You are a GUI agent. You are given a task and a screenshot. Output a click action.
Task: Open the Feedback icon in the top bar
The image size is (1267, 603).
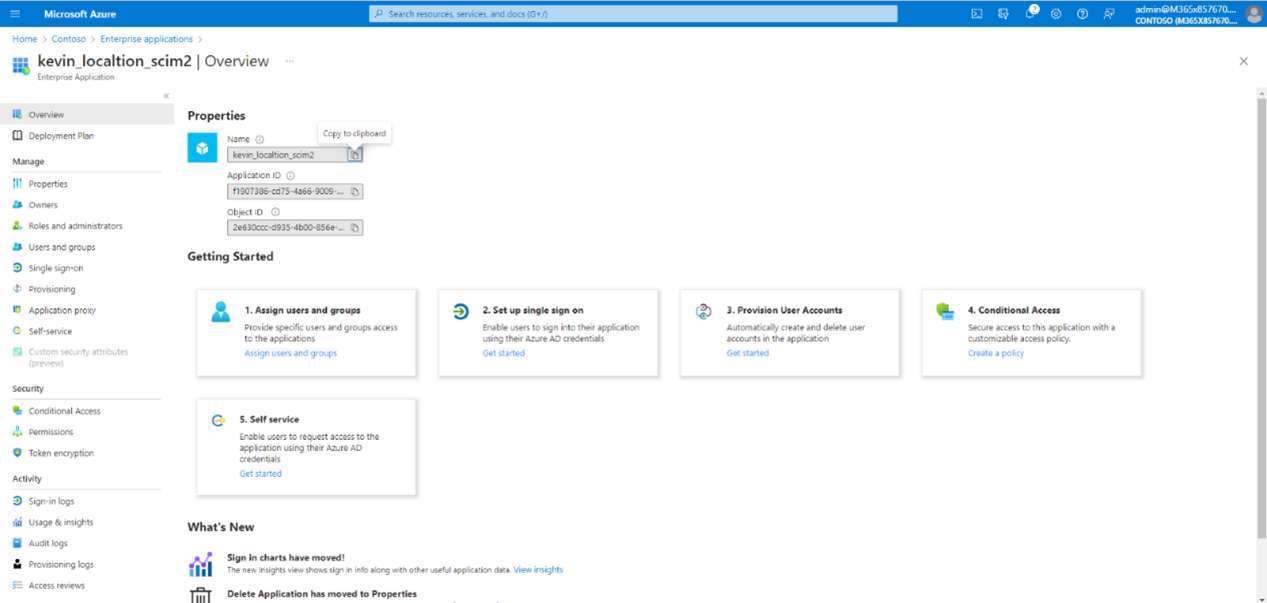point(1109,14)
